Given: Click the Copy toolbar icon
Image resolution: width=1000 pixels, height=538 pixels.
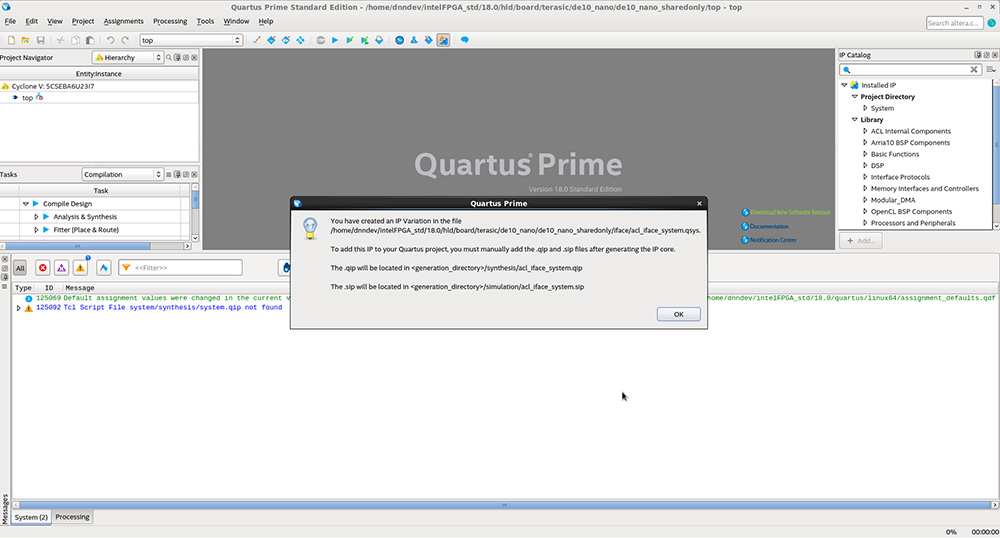Looking at the screenshot, I should point(75,40).
